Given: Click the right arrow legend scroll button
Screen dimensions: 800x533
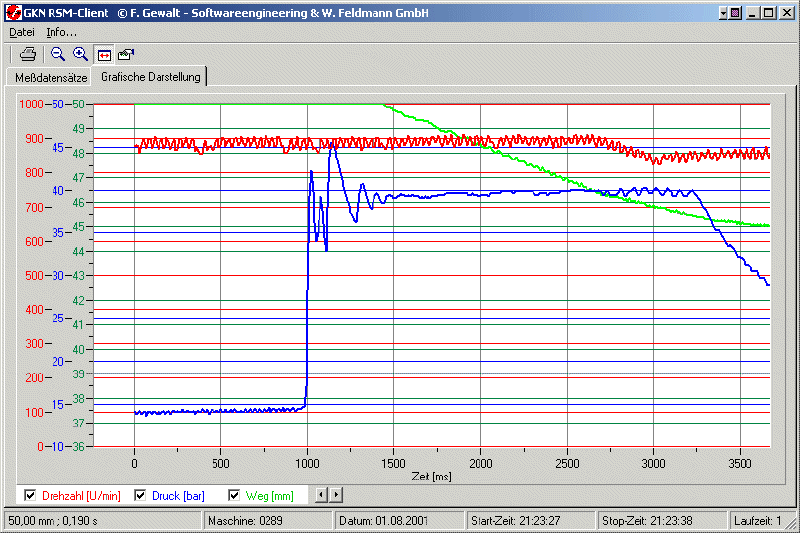Looking at the screenshot, I should [336, 495].
